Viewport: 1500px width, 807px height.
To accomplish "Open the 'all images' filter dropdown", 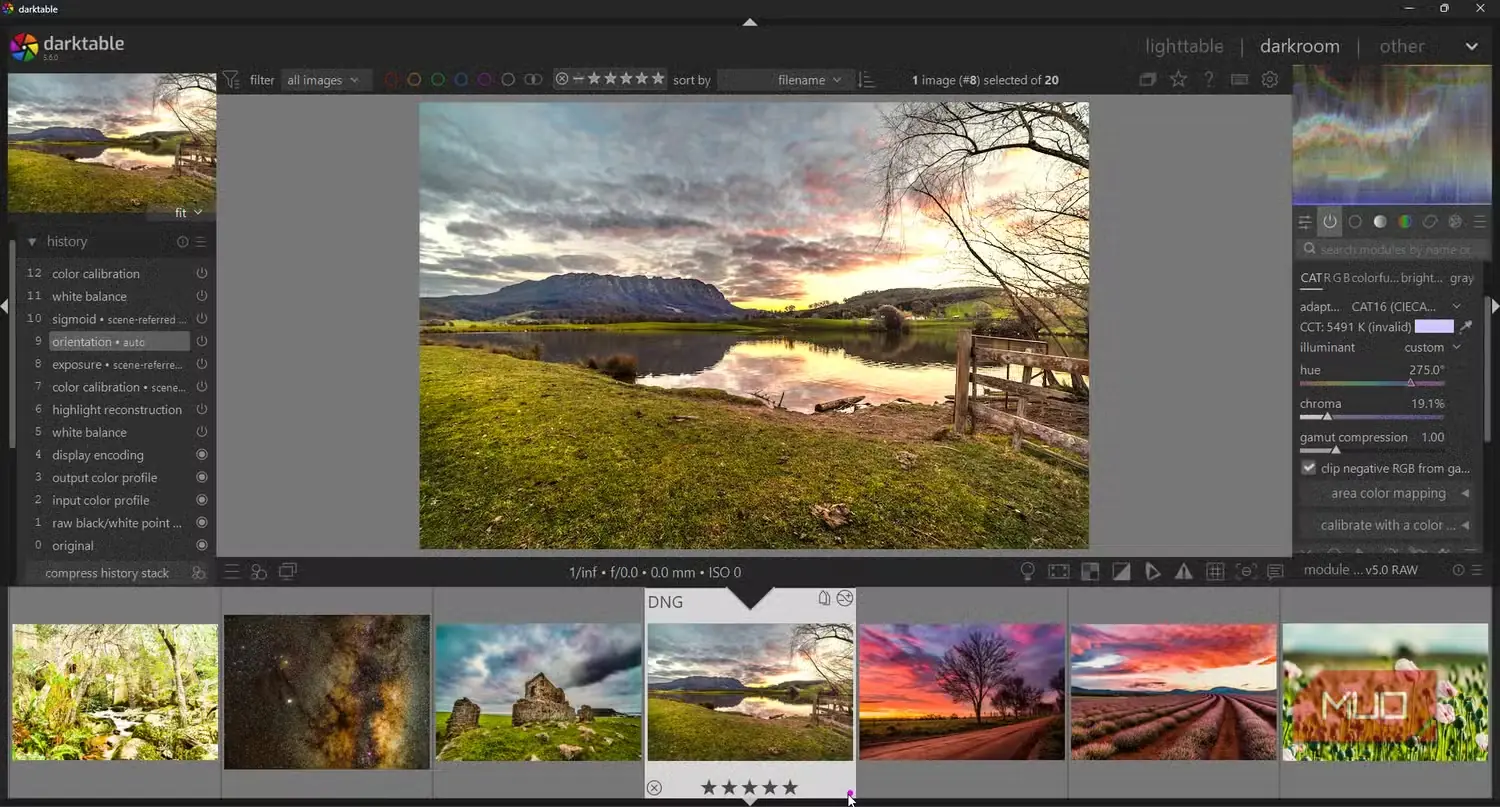I will click(x=324, y=80).
